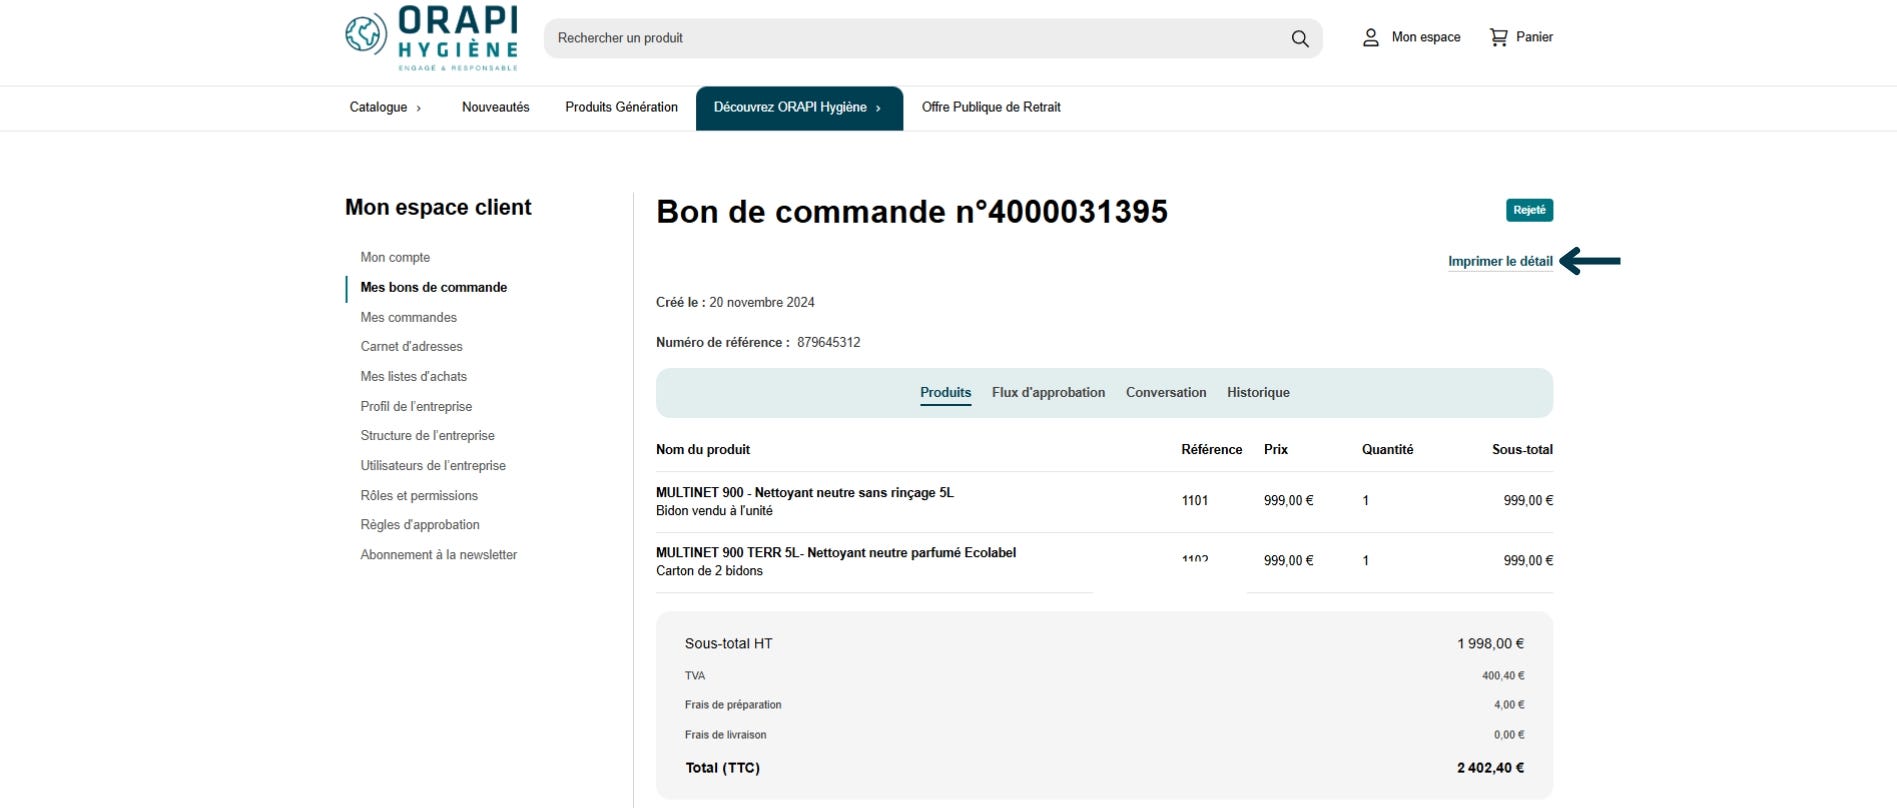This screenshot has width=1897, height=808.
Task: Select Mes bons de commande in sidebar
Action: click(x=433, y=287)
